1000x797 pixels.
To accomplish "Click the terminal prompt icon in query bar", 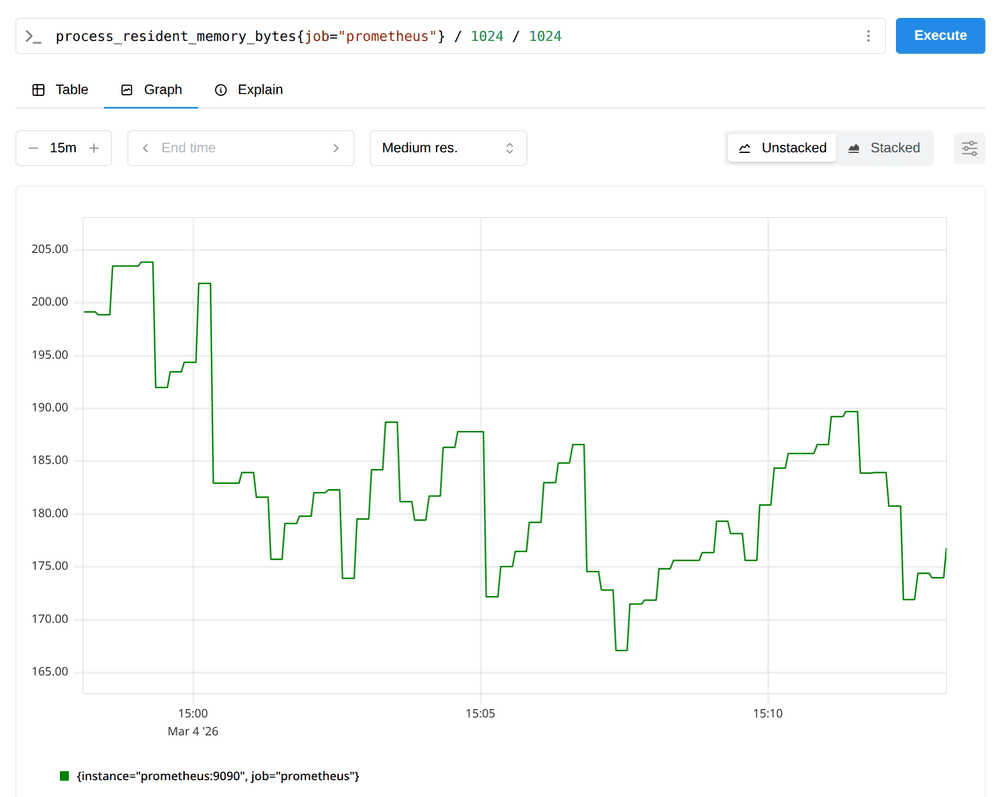I will 32,35.
